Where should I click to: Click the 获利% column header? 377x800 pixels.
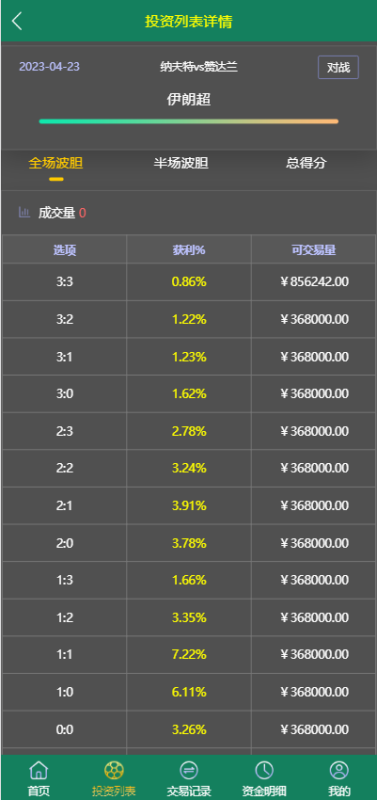(x=189, y=250)
